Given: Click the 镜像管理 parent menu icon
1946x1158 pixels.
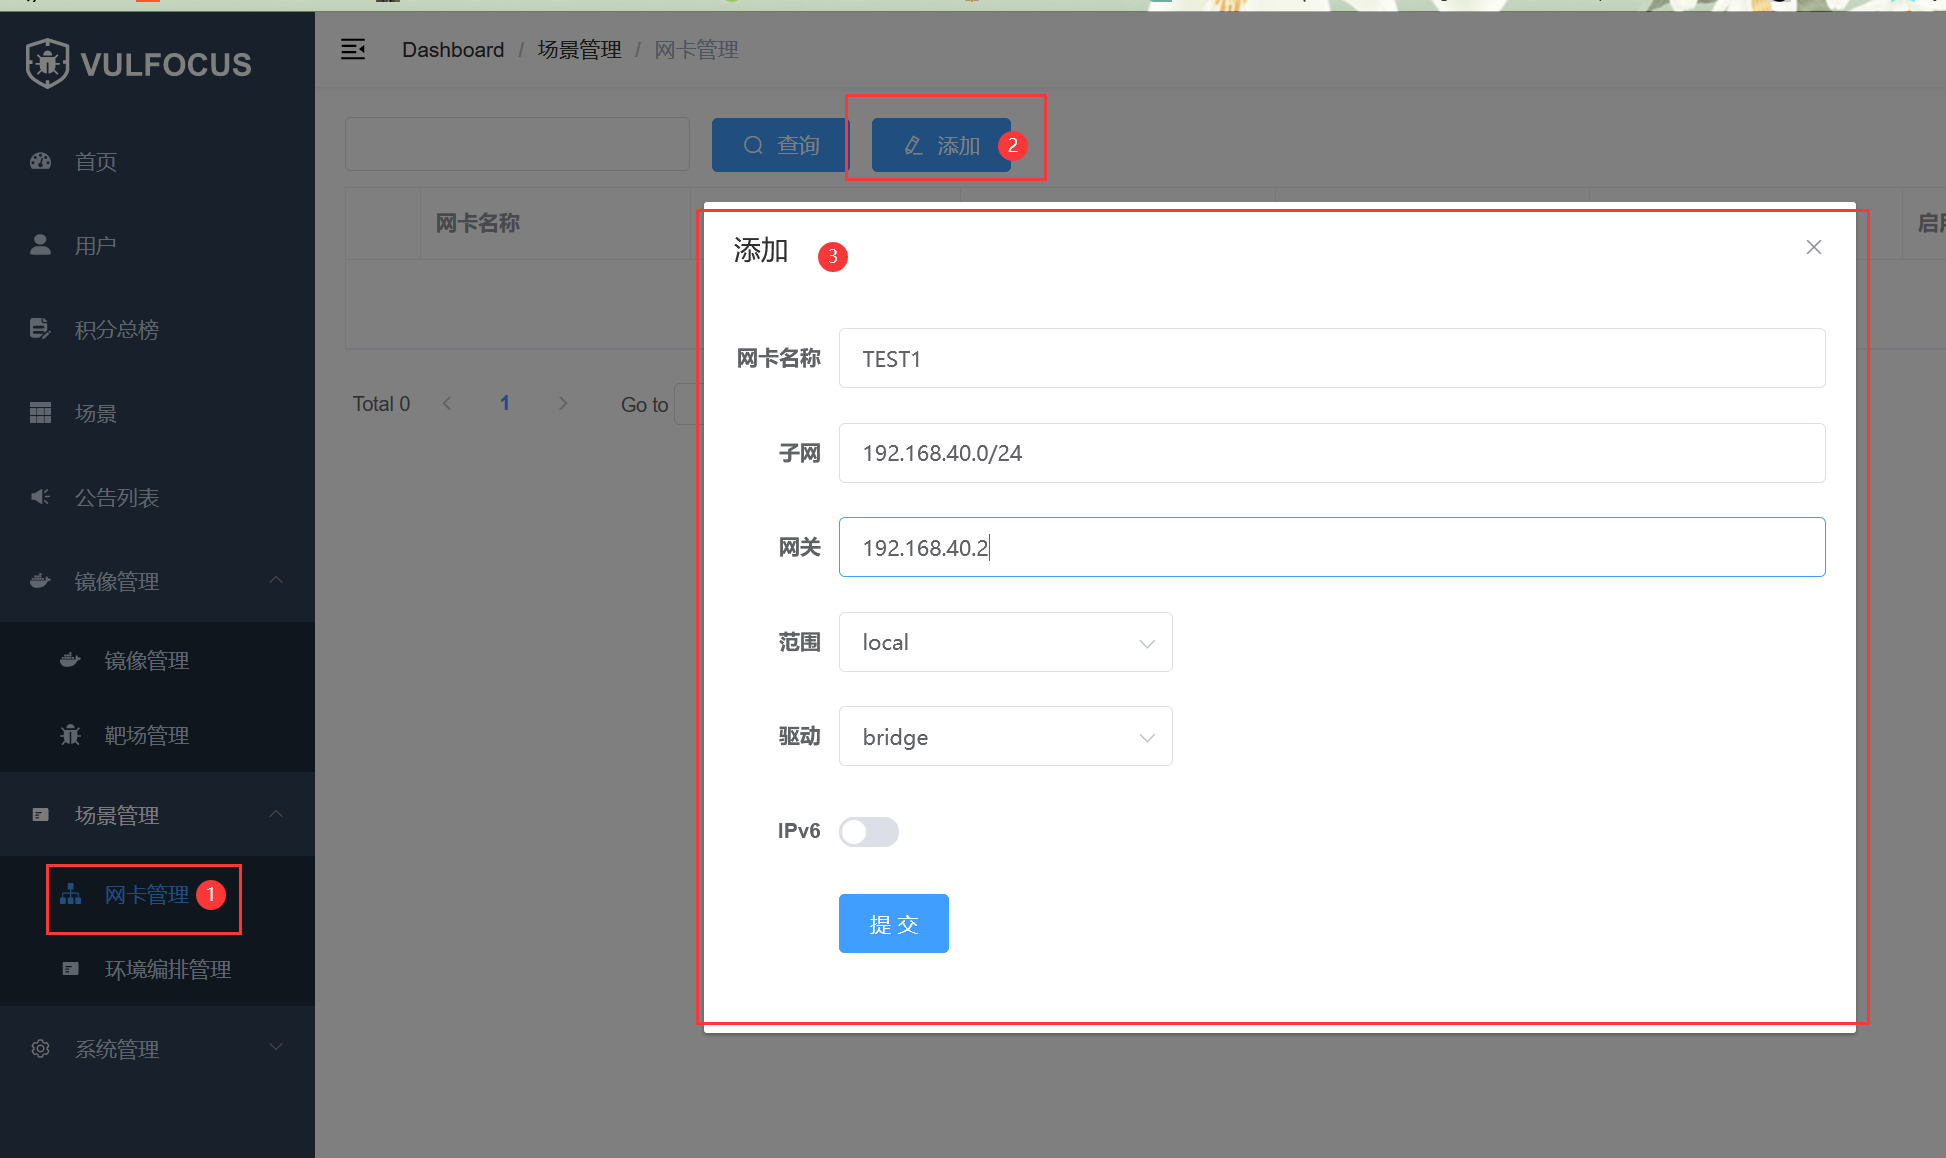Looking at the screenshot, I should (x=41, y=581).
